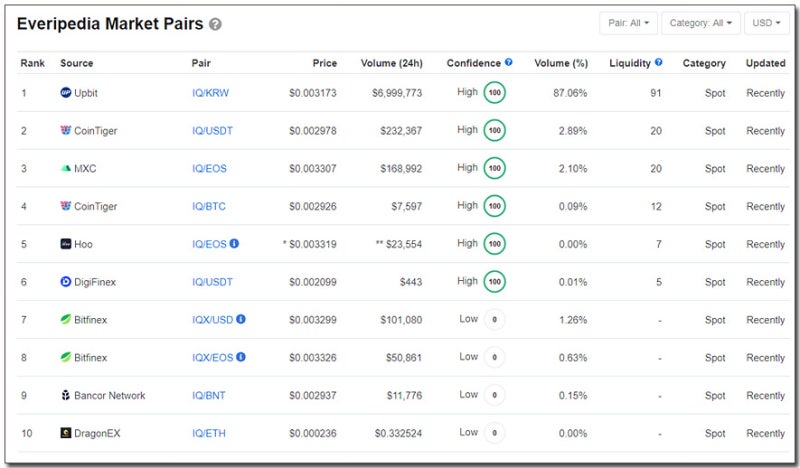Viewport: 800px width, 468px height.
Task: Click the Liquidity column info icon
Action: point(659,62)
